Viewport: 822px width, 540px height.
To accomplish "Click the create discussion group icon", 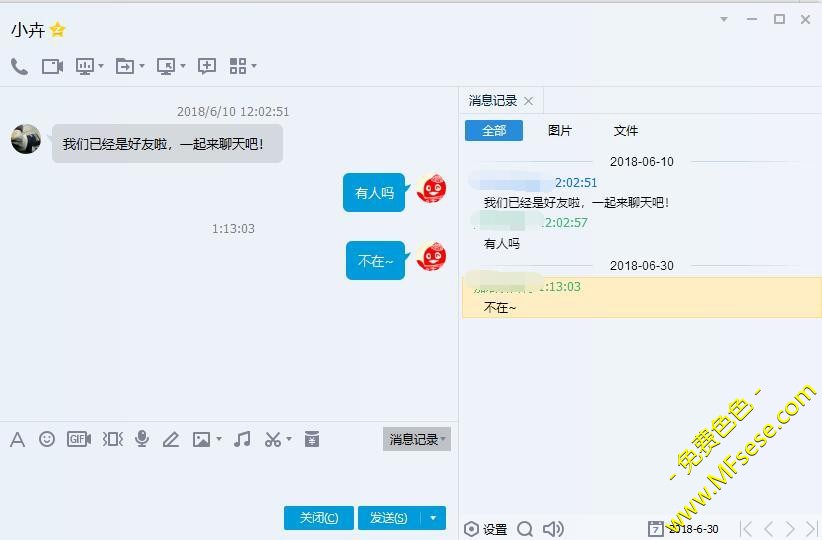I will pyautogui.click(x=207, y=67).
